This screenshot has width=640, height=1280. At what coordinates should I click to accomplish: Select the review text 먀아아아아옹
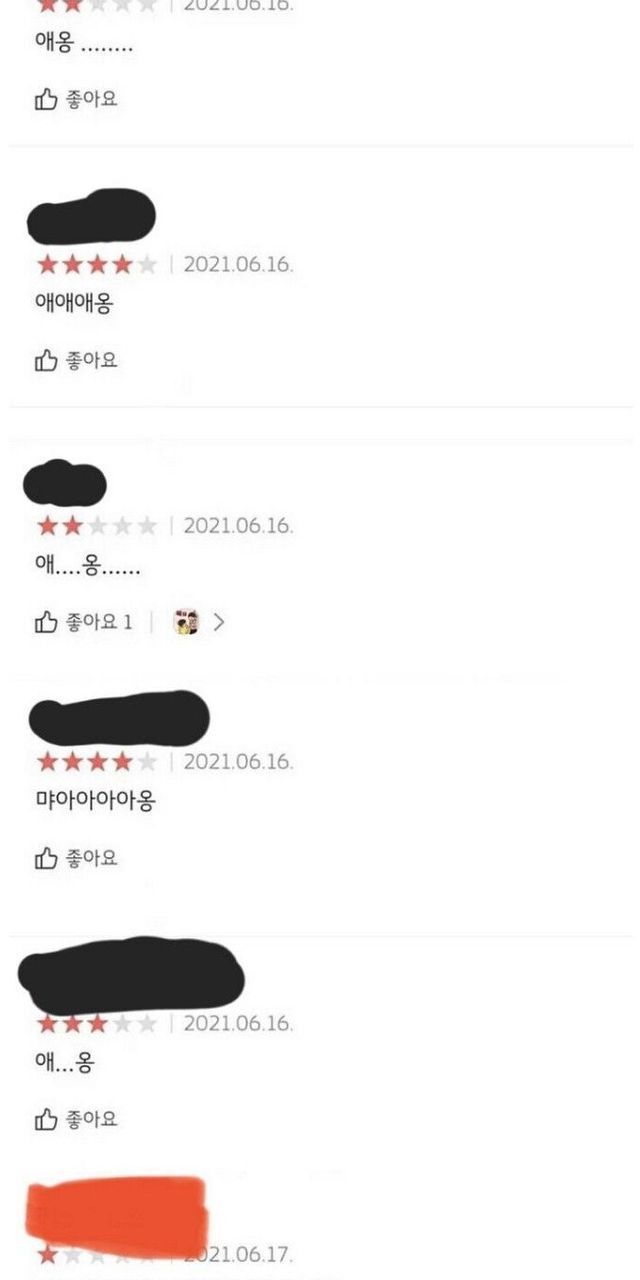[95, 801]
